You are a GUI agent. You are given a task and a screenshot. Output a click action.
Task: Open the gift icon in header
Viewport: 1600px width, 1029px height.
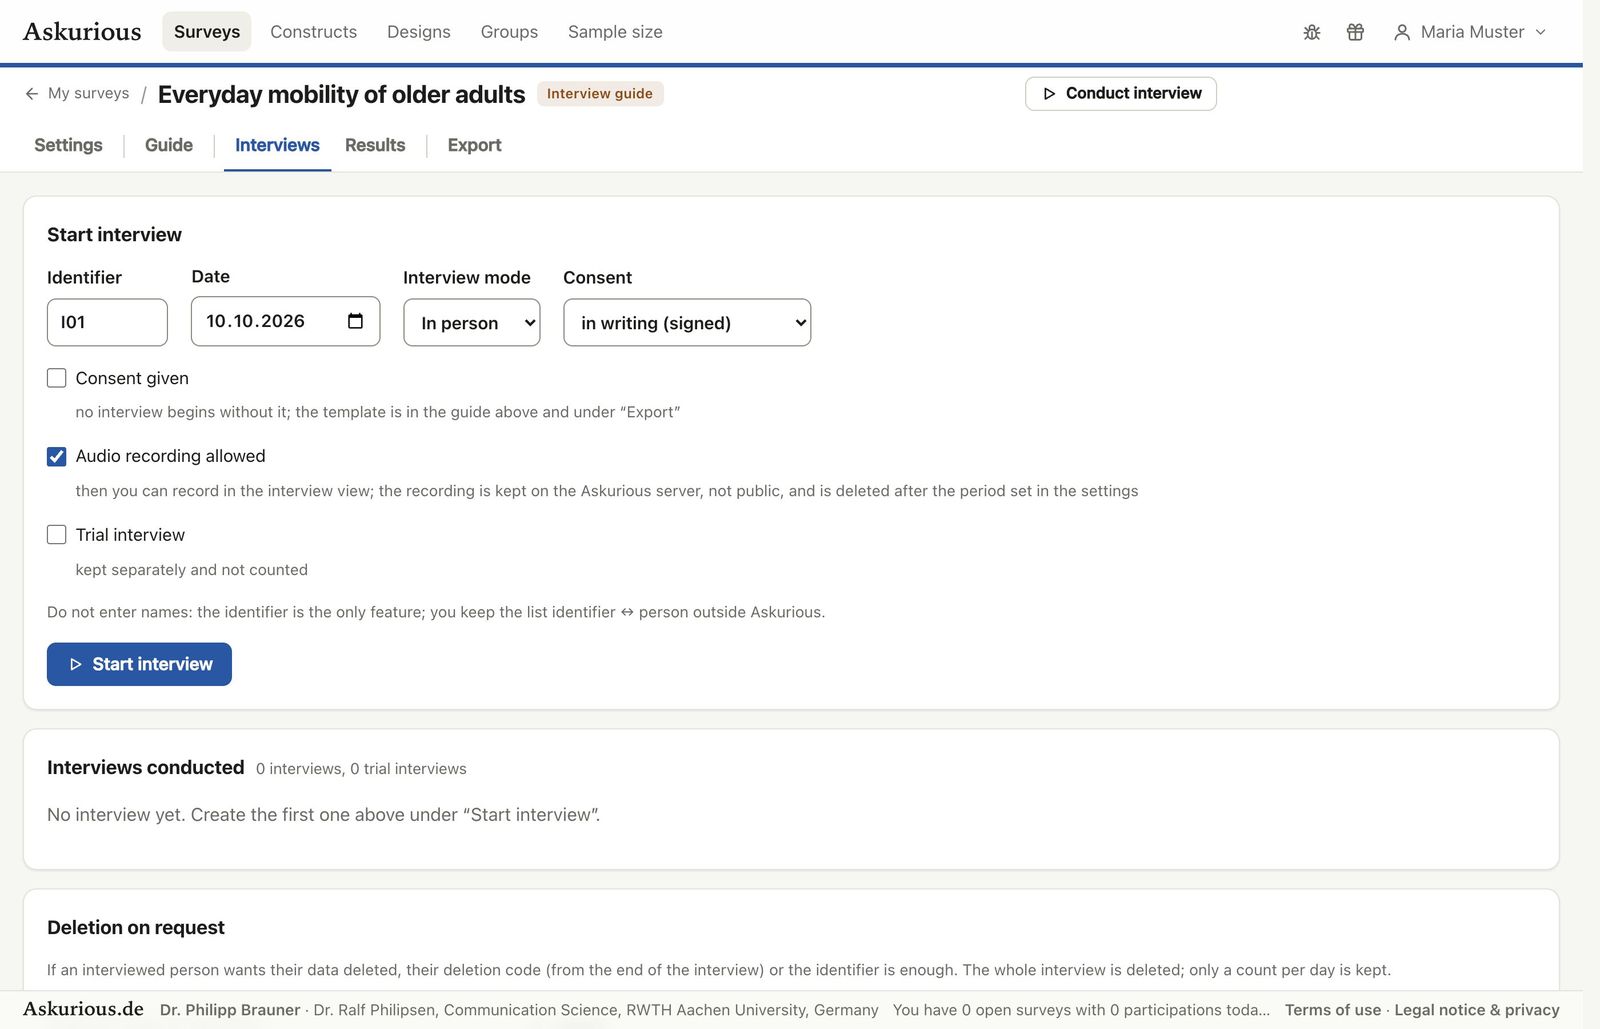[x=1355, y=32]
